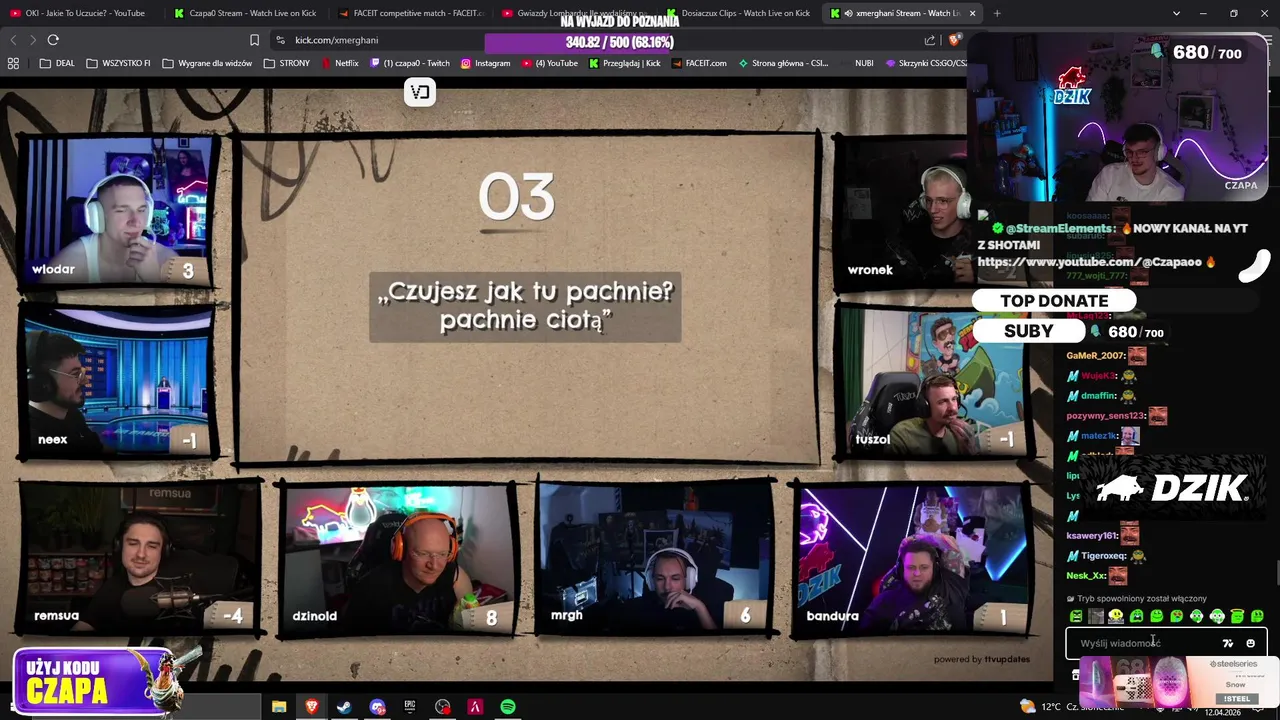This screenshot has height=720, width=1280.
Task: Click chat username Nesk_Xx
Action: click(x=1086, y=576)
